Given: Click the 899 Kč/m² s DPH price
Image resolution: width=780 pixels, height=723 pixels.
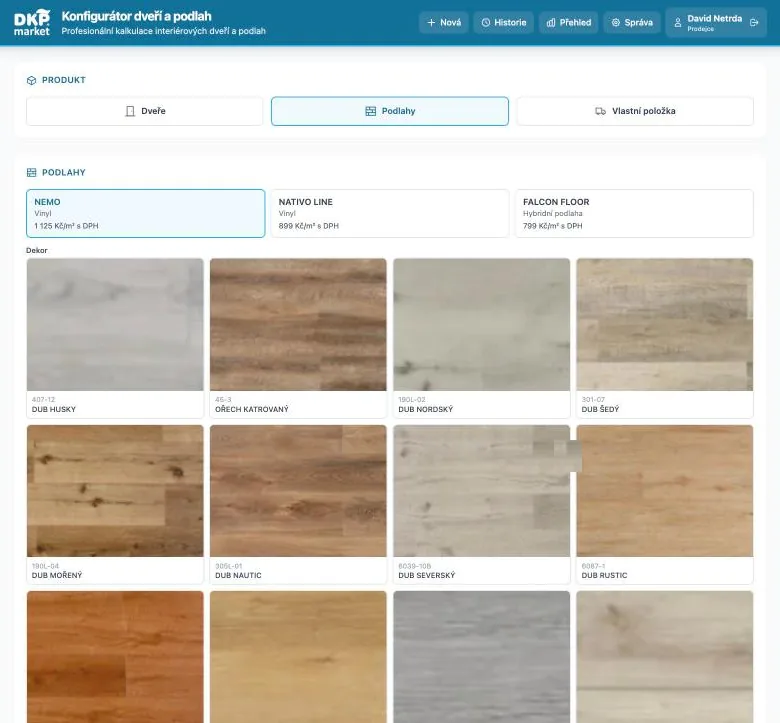Looking at the screenshot, I should [308, 226].
